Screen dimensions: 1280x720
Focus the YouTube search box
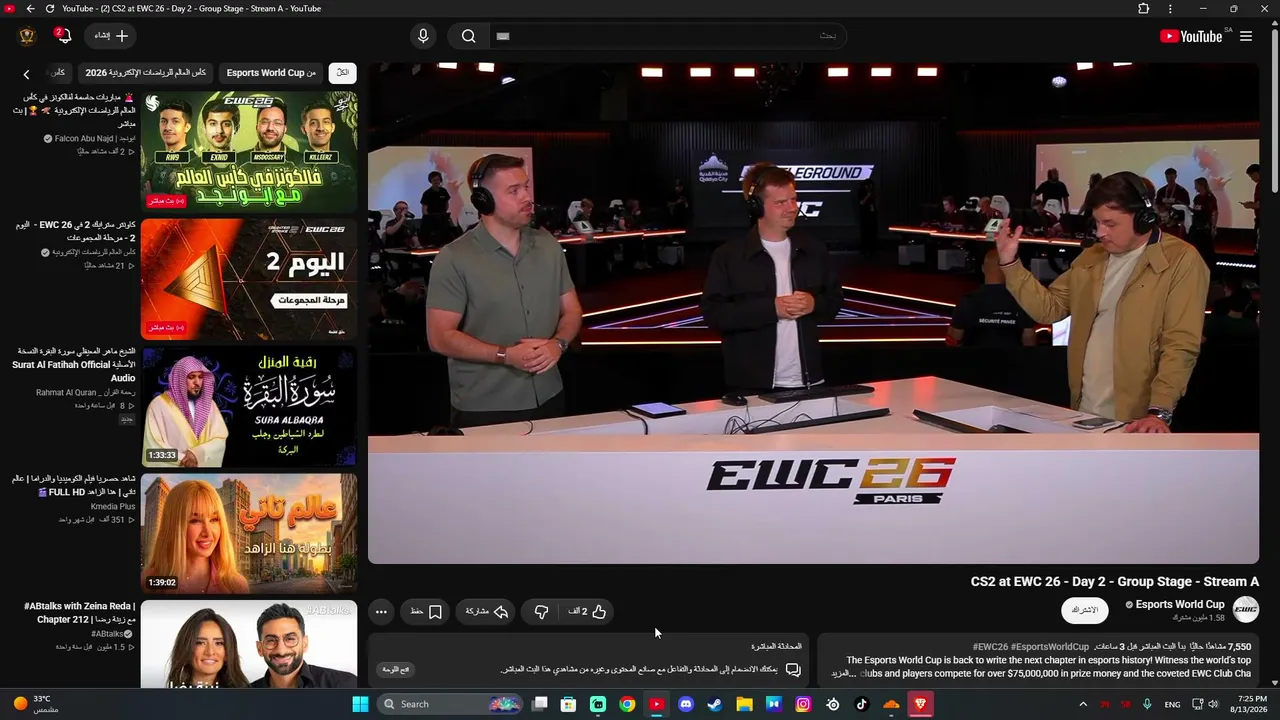[x=668, y=36]
